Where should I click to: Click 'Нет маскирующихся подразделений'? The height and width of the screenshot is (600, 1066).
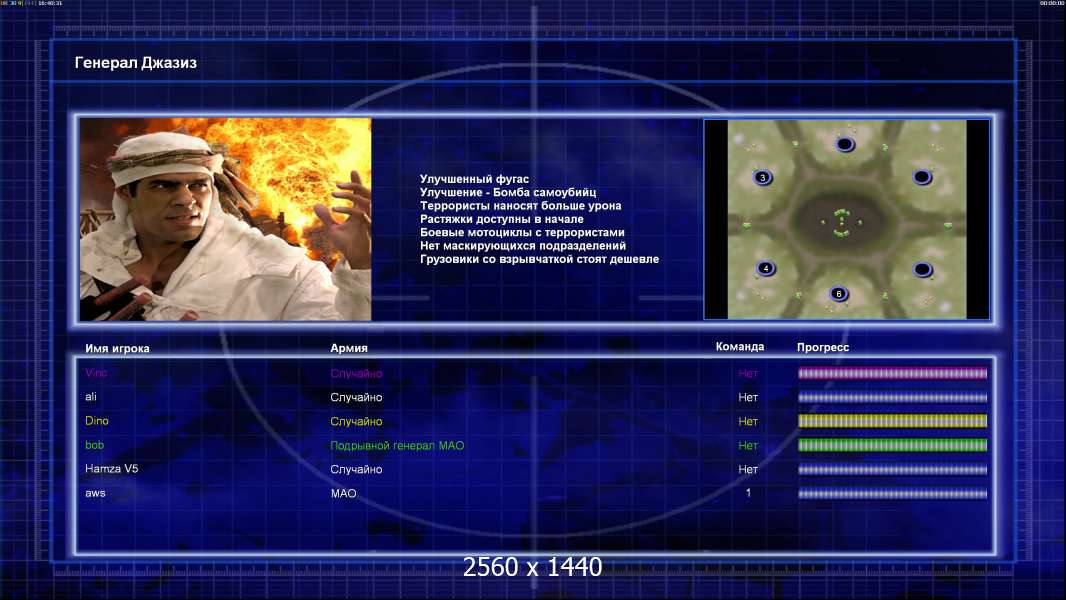[523, 246]
